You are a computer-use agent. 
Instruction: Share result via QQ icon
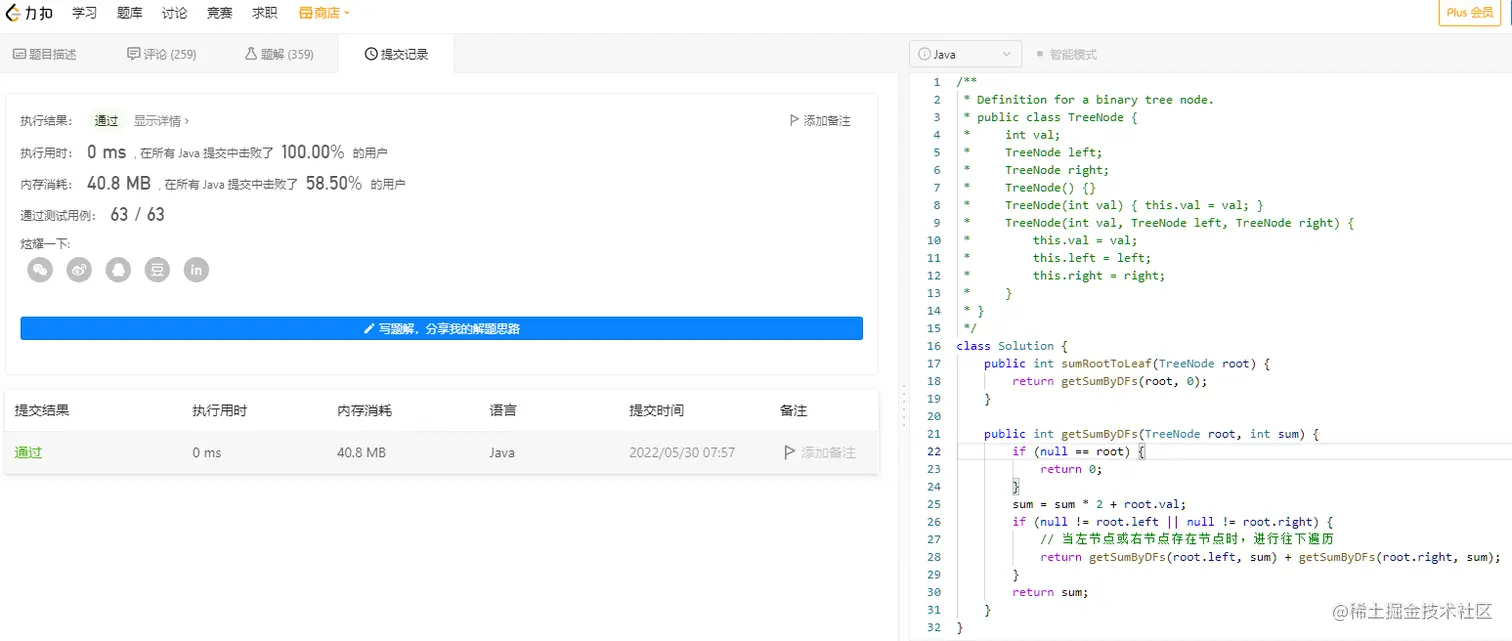(118, 270)
